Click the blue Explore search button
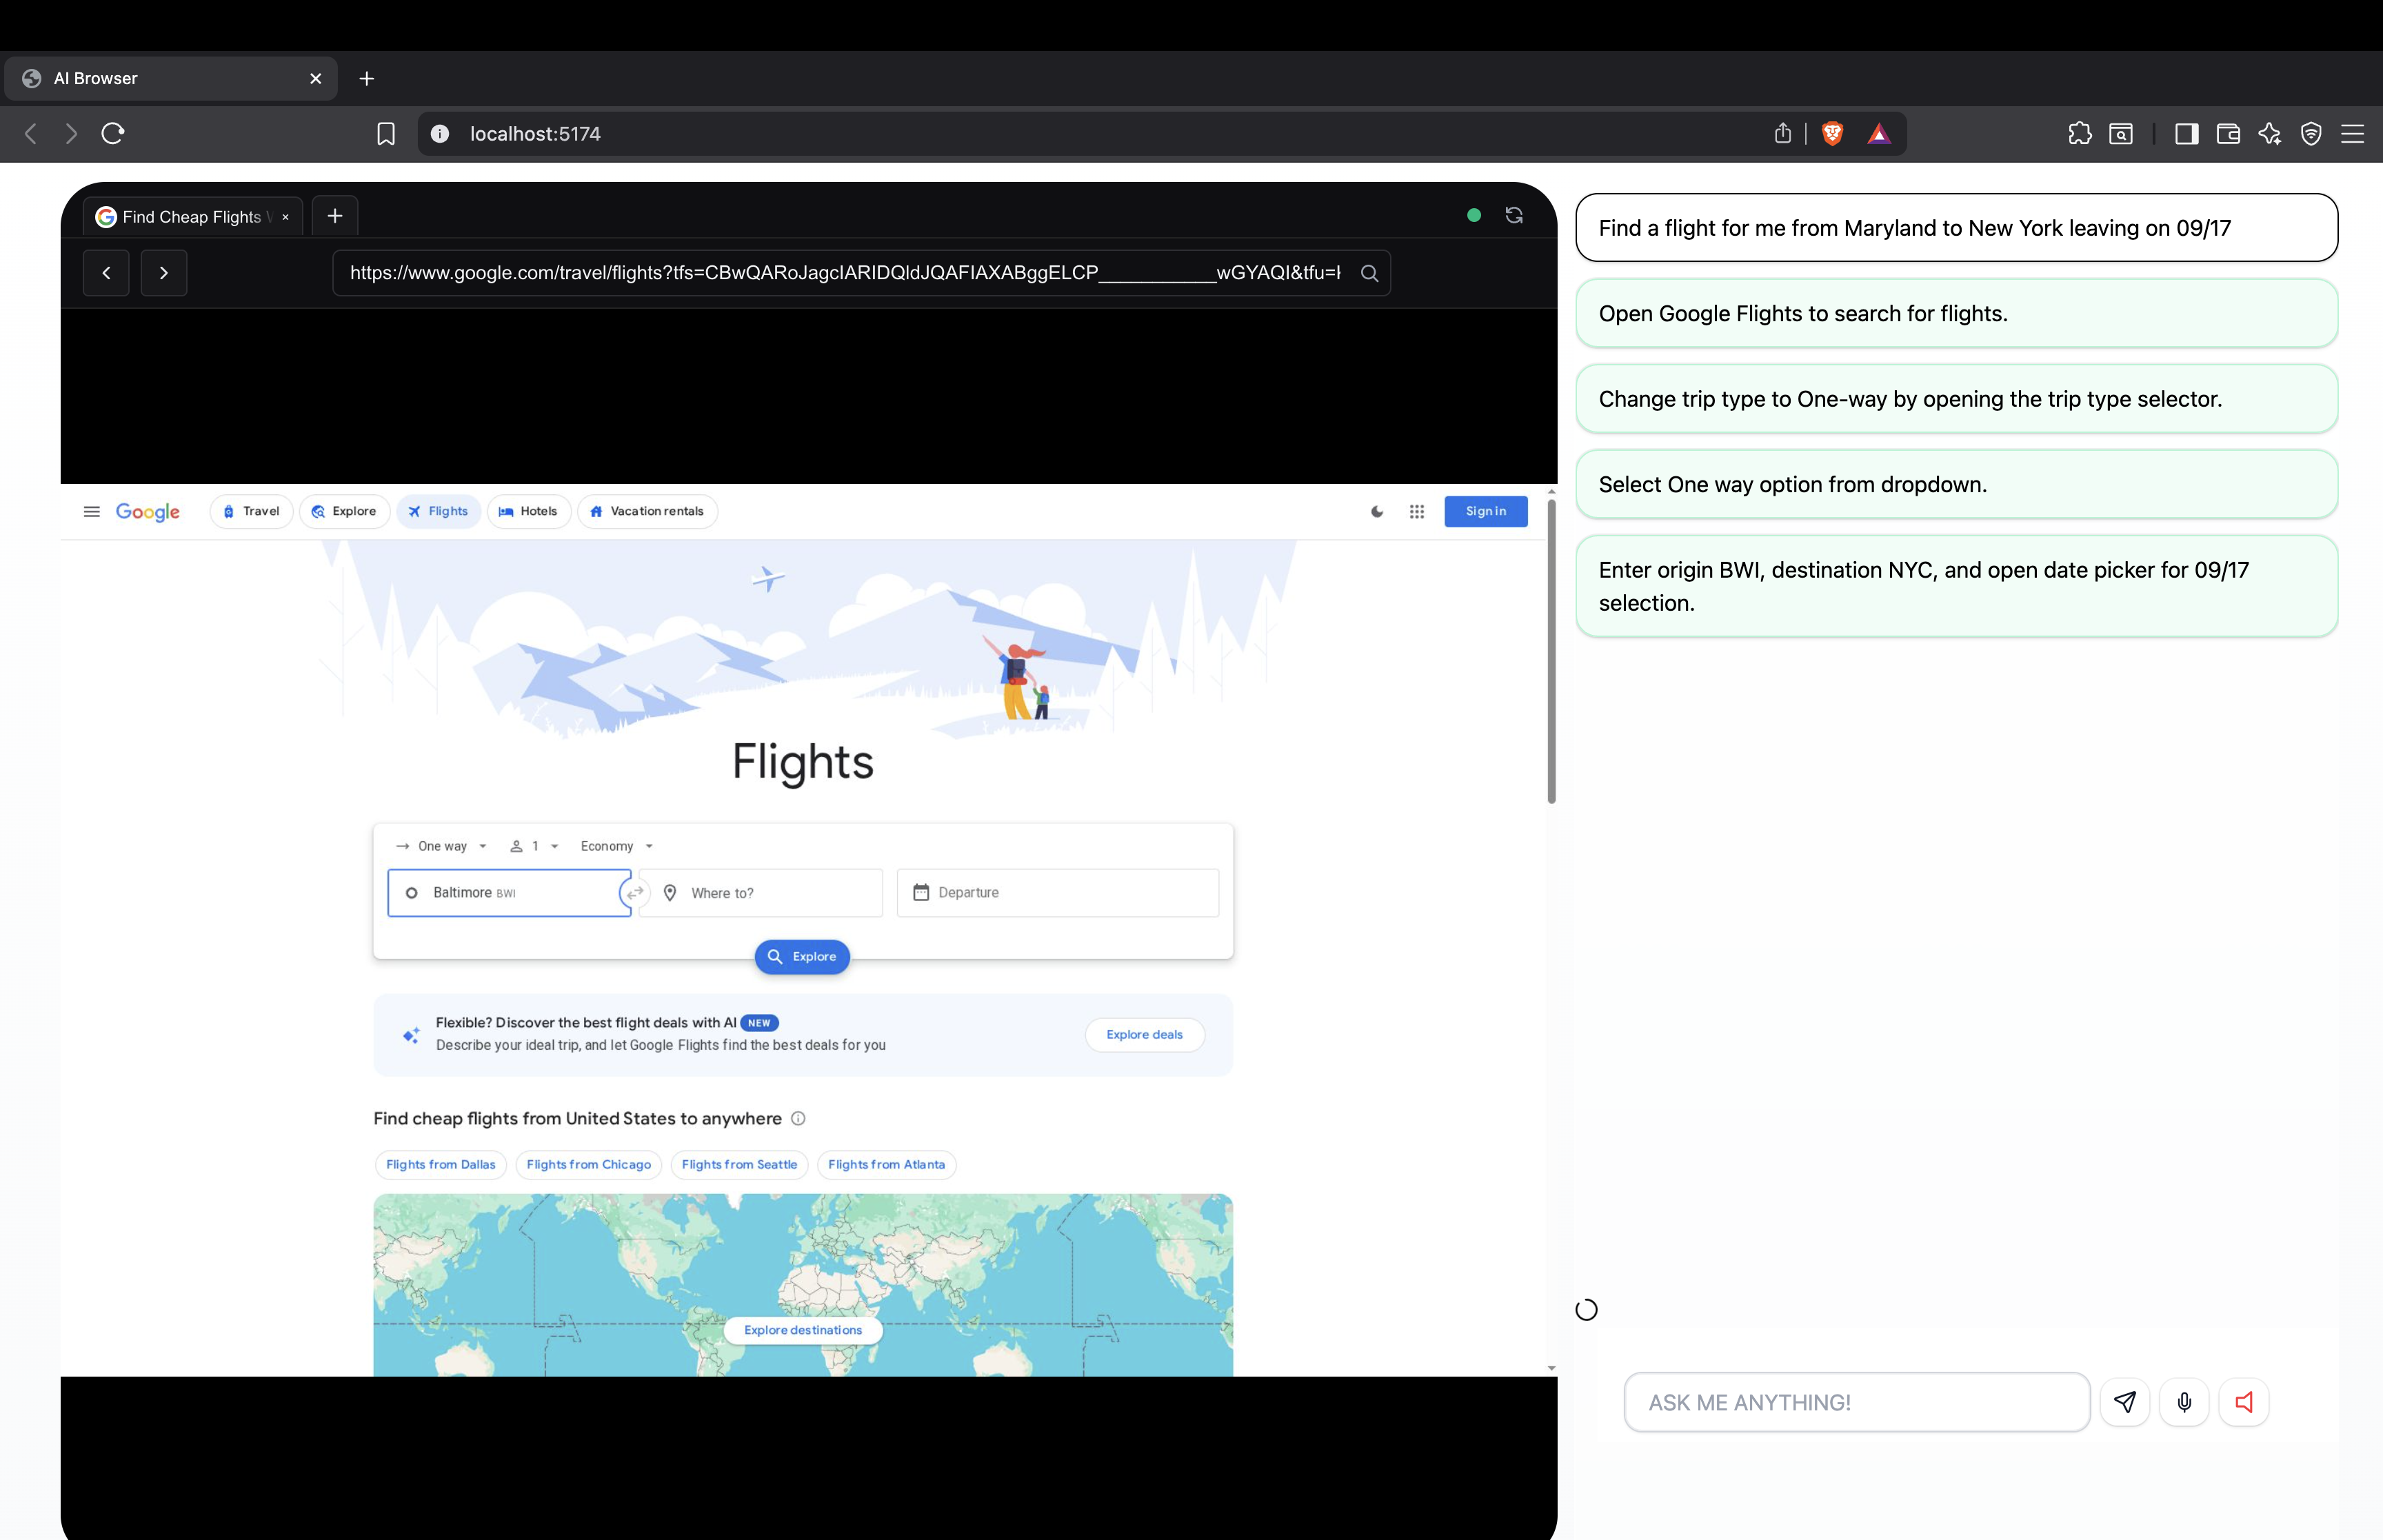 (802, 957)
